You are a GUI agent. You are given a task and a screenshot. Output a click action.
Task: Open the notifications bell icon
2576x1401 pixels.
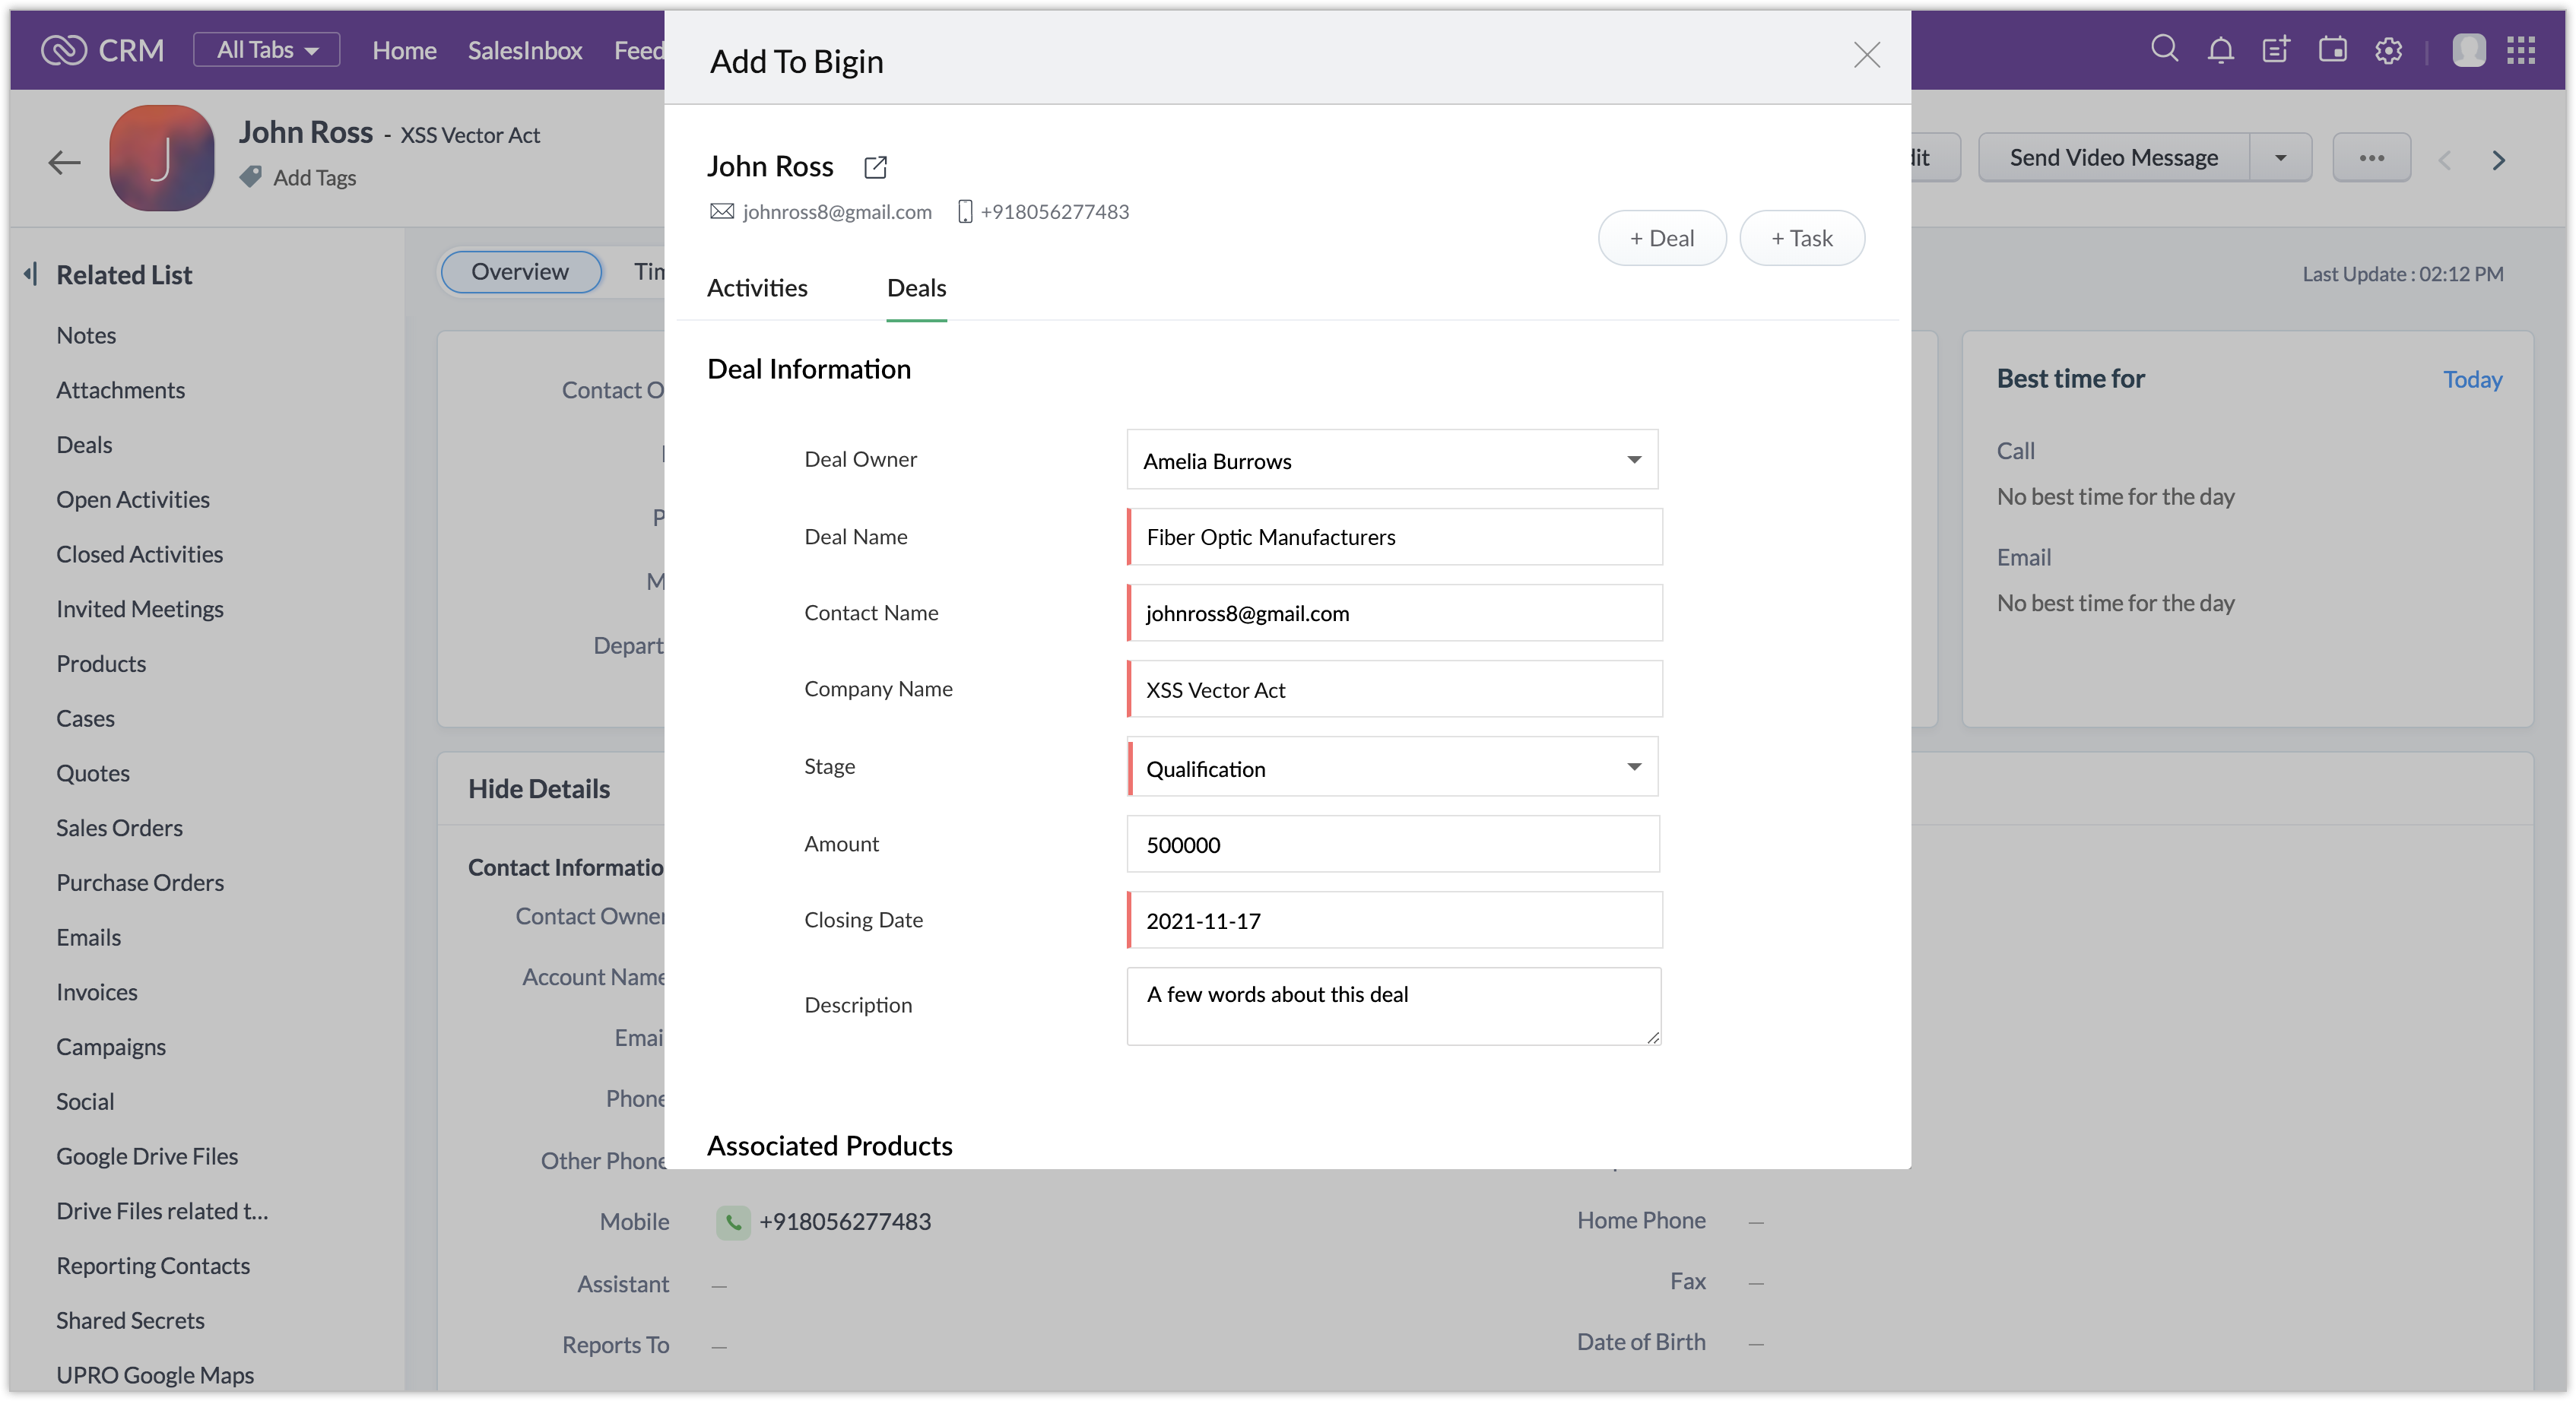coord(2220,50)
